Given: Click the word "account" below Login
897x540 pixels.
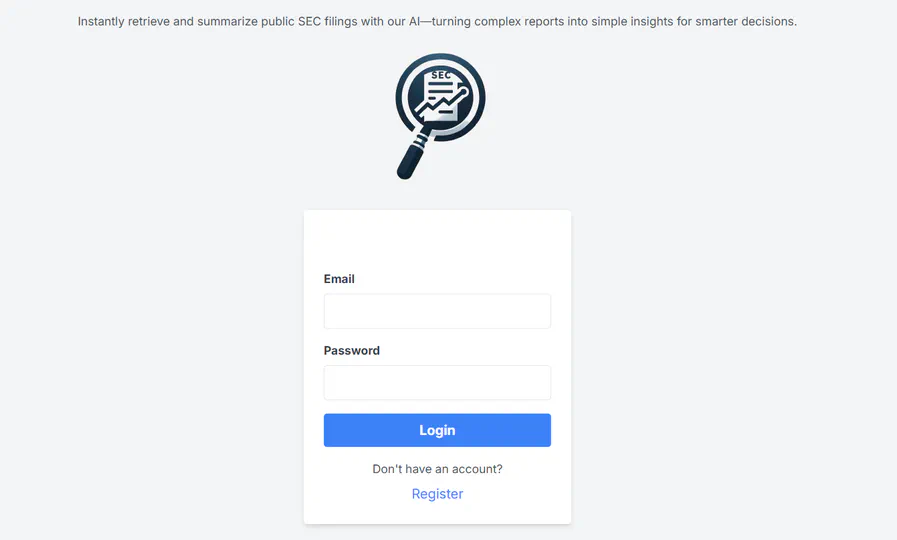Looking at the screenshot, I should coord(477,469).
